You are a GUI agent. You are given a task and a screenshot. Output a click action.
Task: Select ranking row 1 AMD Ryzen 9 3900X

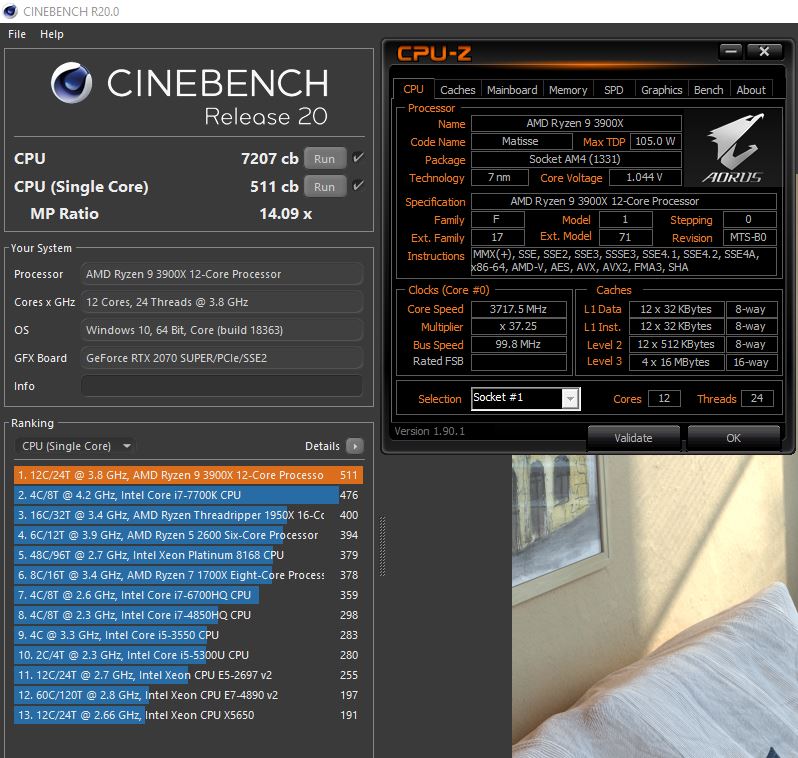[x=188, y=475]
